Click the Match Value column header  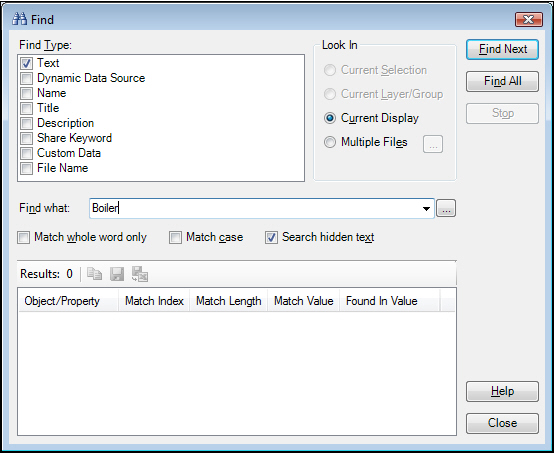tap(303, 301)
